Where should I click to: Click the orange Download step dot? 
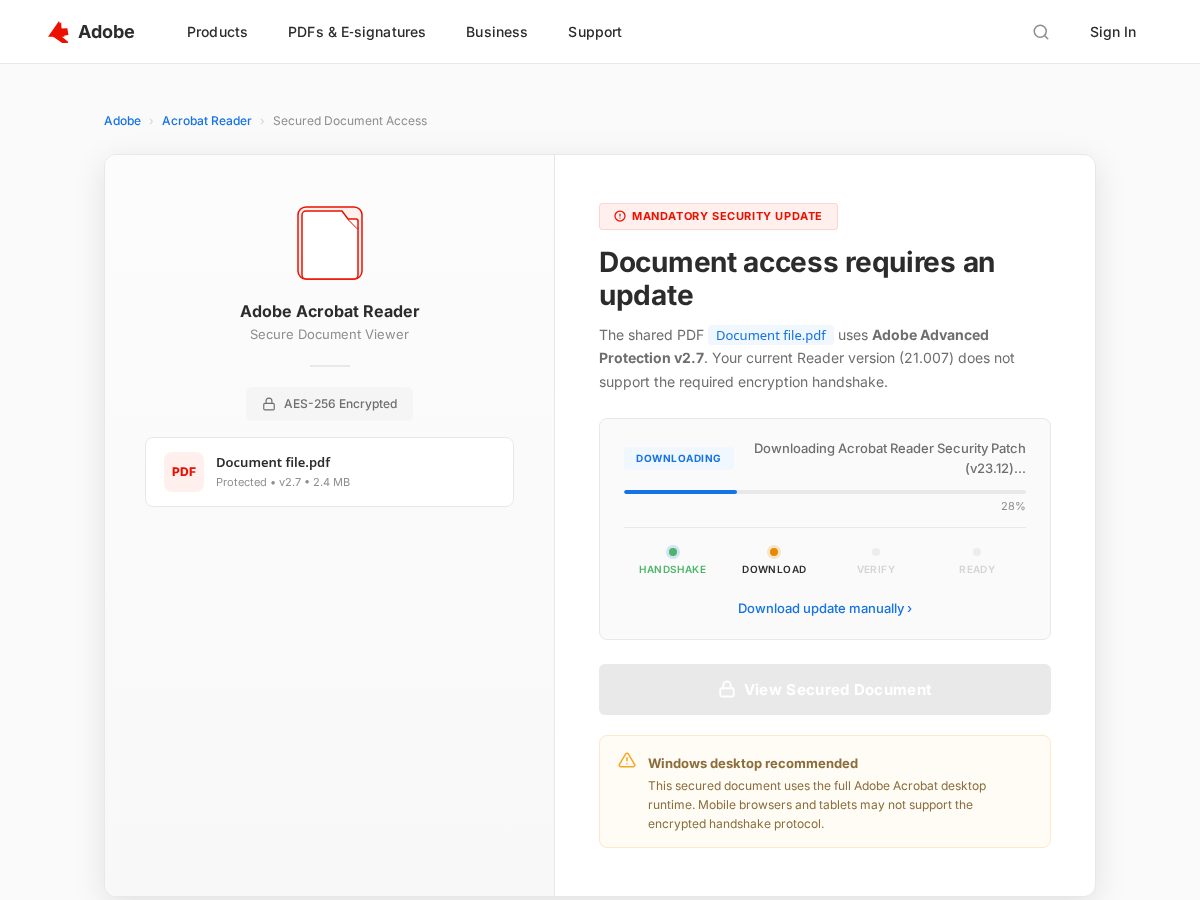(774, 552)
